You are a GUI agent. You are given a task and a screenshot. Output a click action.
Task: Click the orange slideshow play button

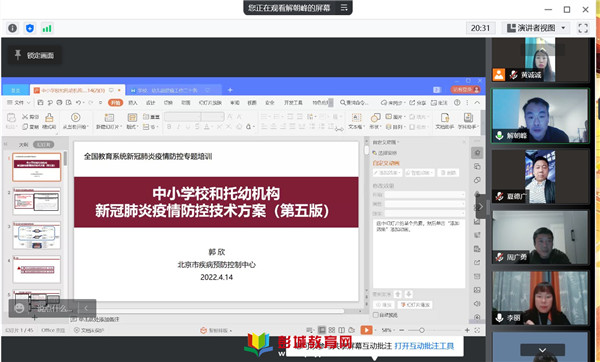(x=366, y=330)
